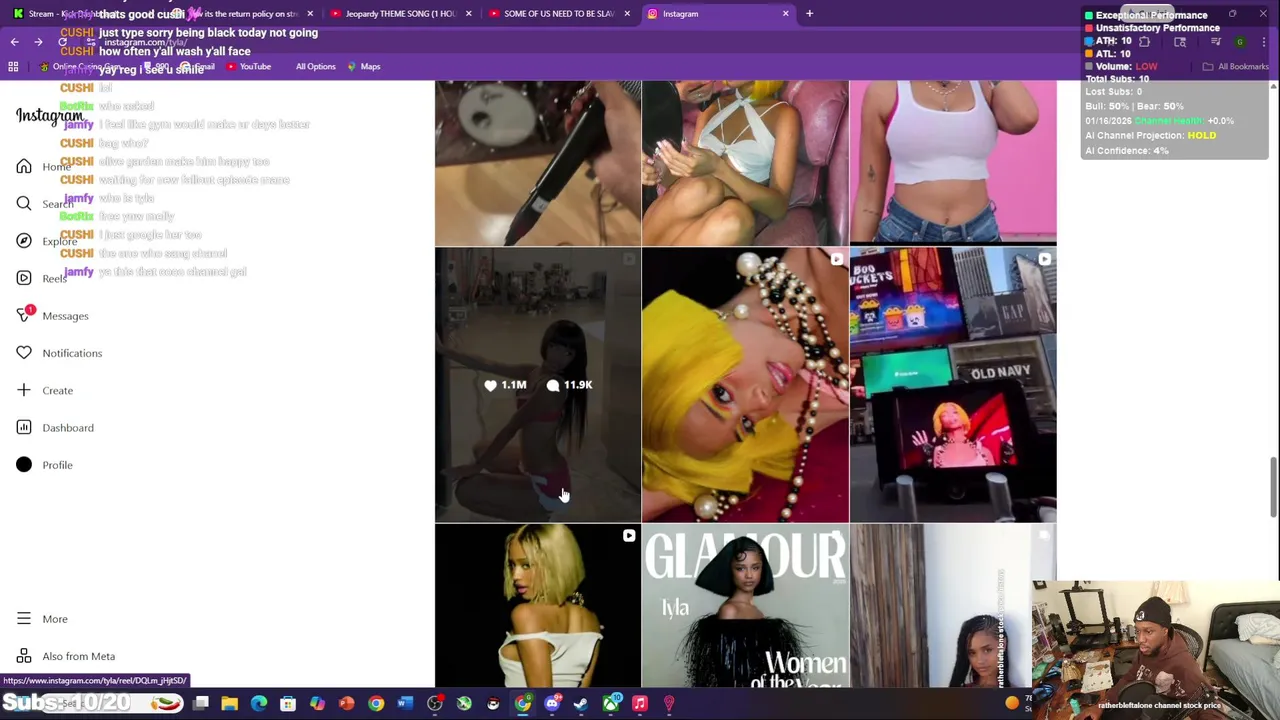Open File Explorer from the taskbar
The height and width of the screenshot is (720, 1280).
pos(229,704)
